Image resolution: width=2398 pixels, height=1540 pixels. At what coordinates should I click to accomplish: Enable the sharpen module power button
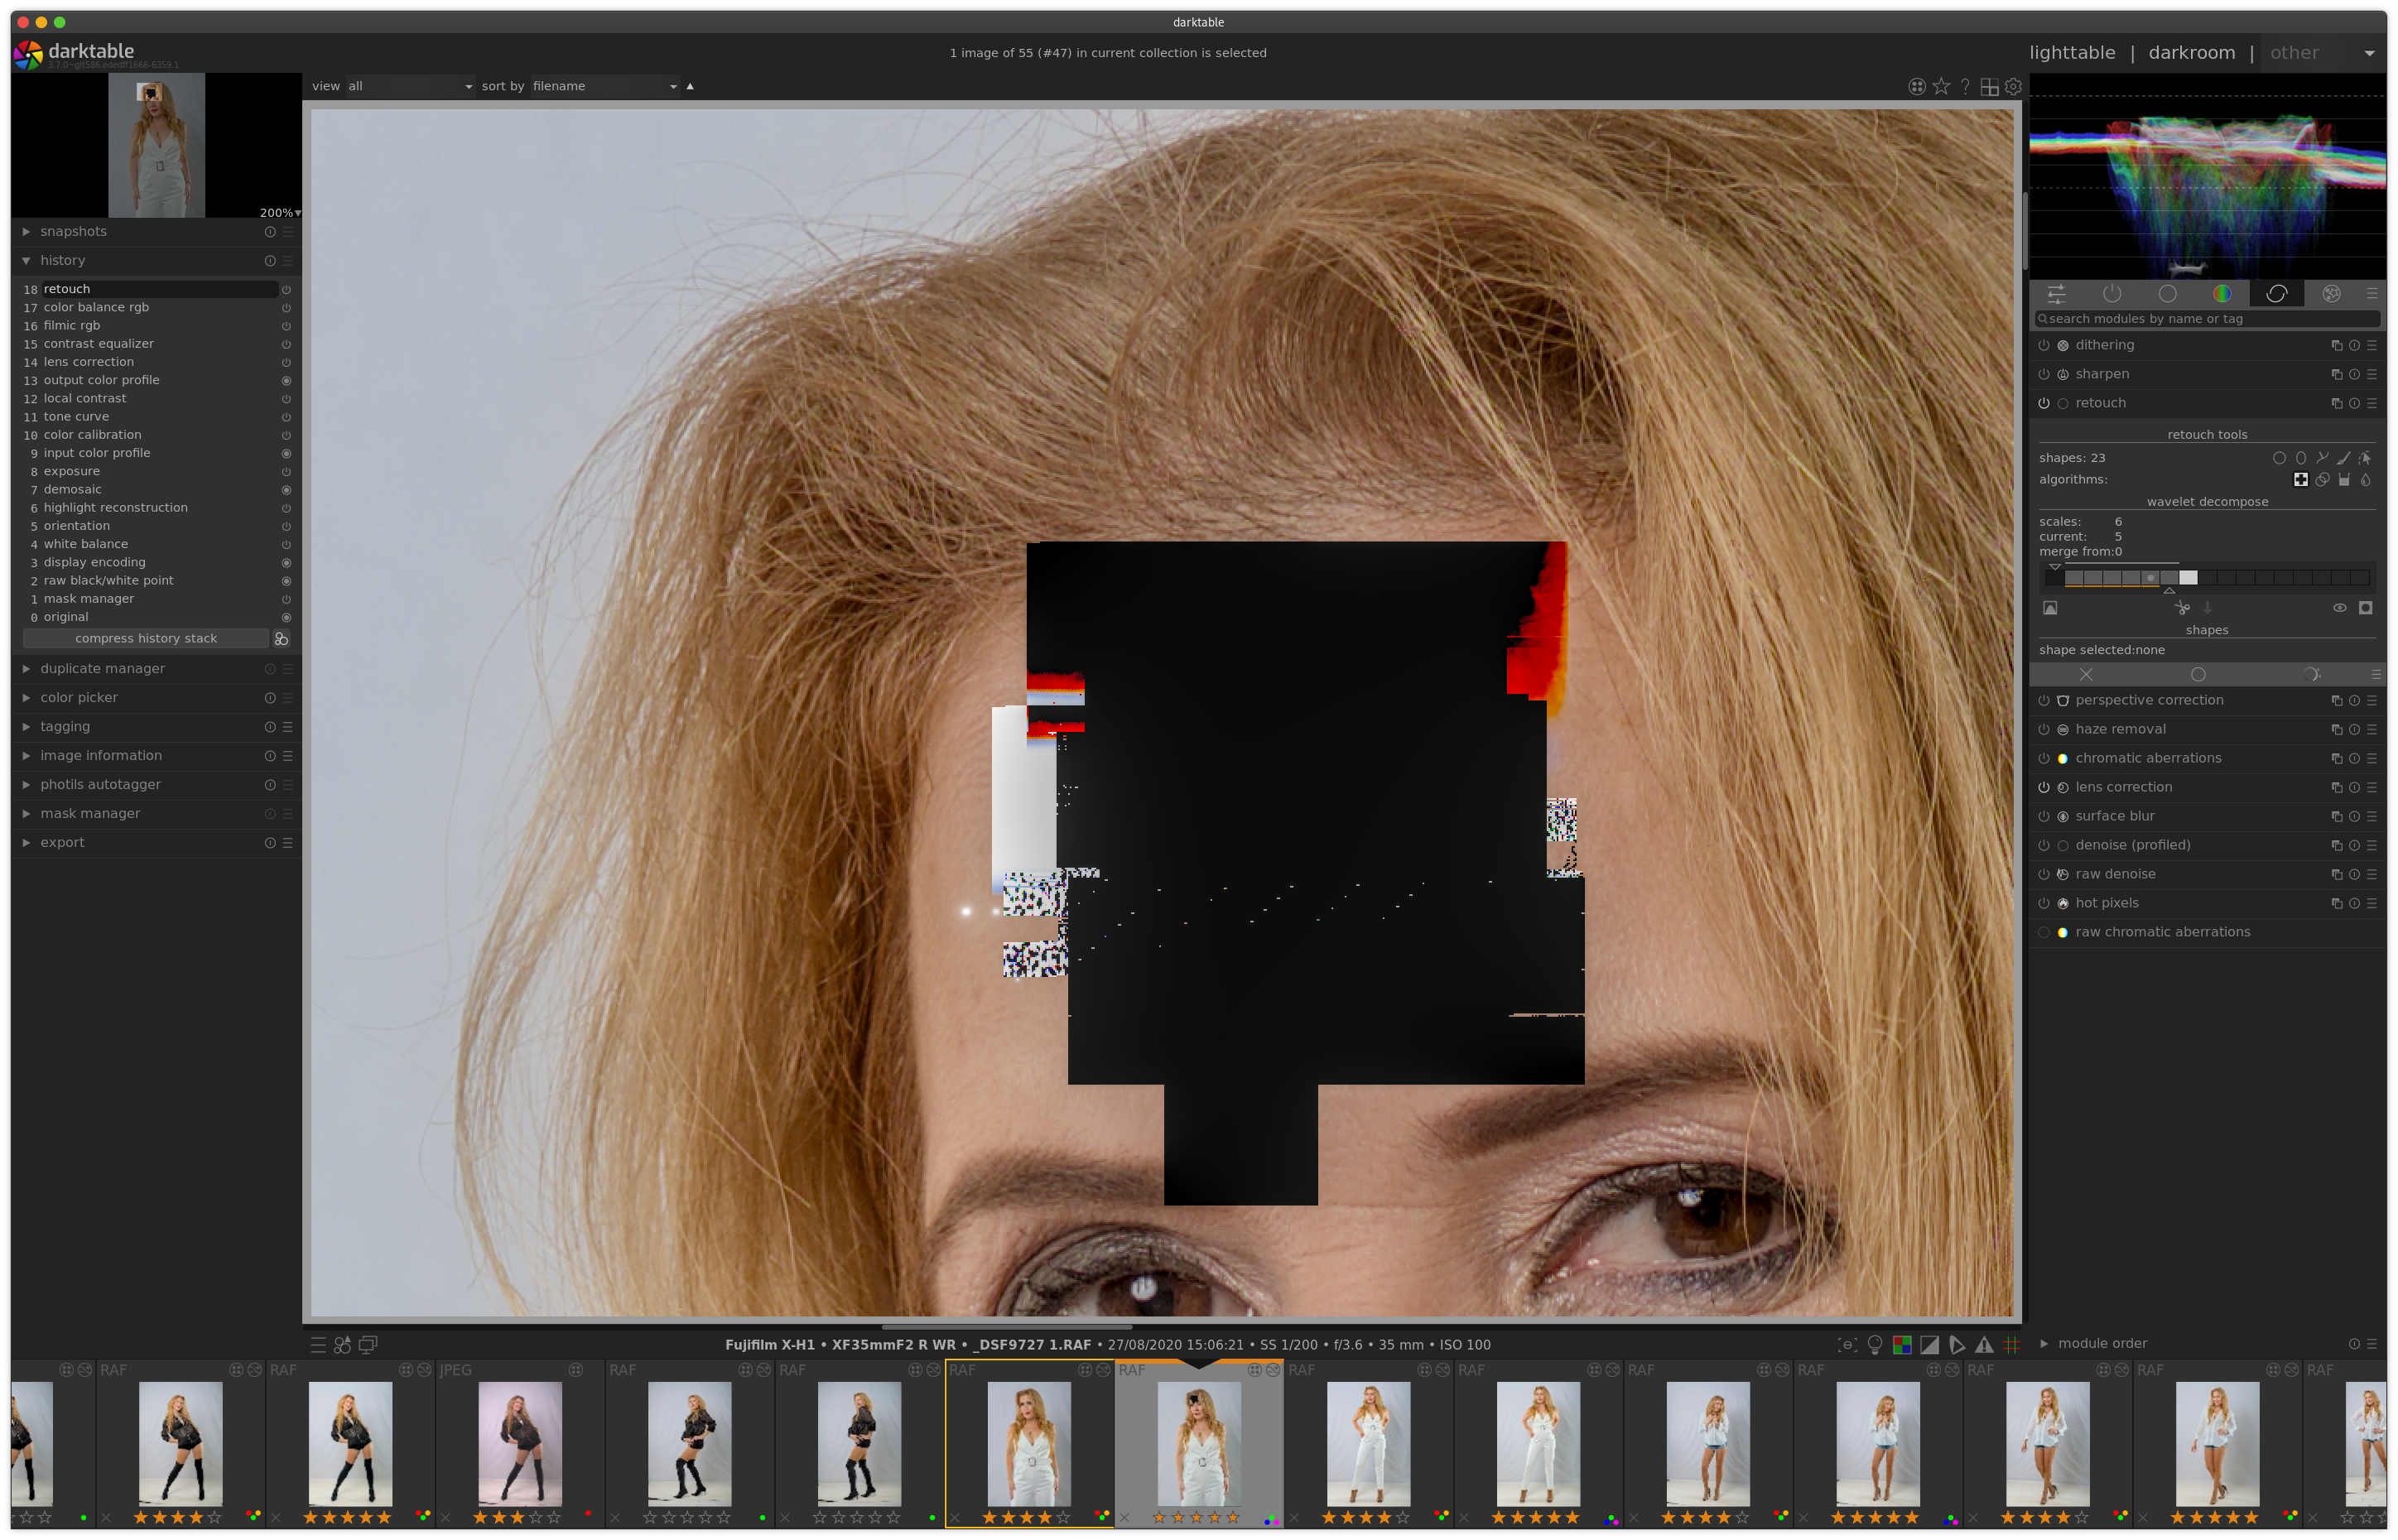(x=2044, y=374)
